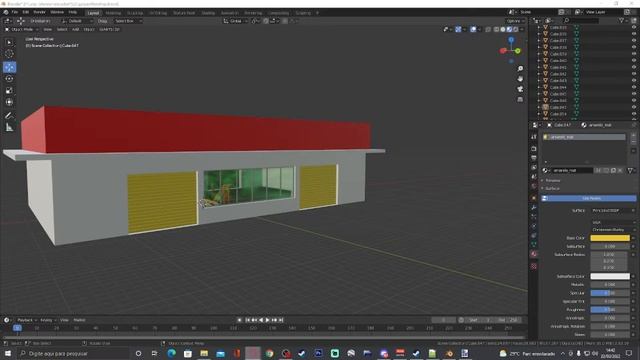Viewport: 640px width, 360px height.
Task: Play the animation in timeline
Action: tap(267, 320)
